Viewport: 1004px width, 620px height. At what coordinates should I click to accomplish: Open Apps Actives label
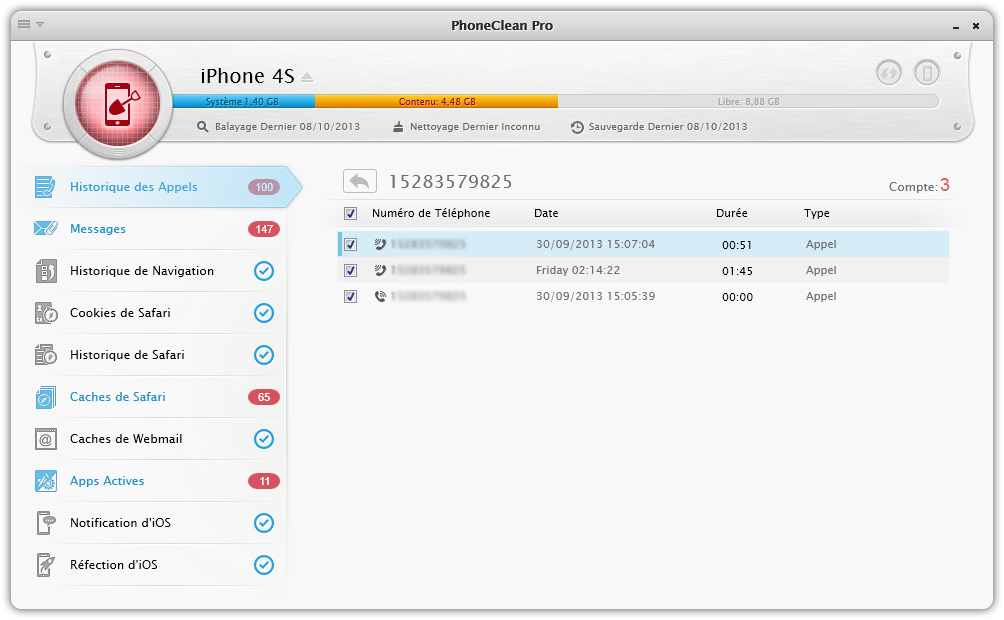(107, 481)
